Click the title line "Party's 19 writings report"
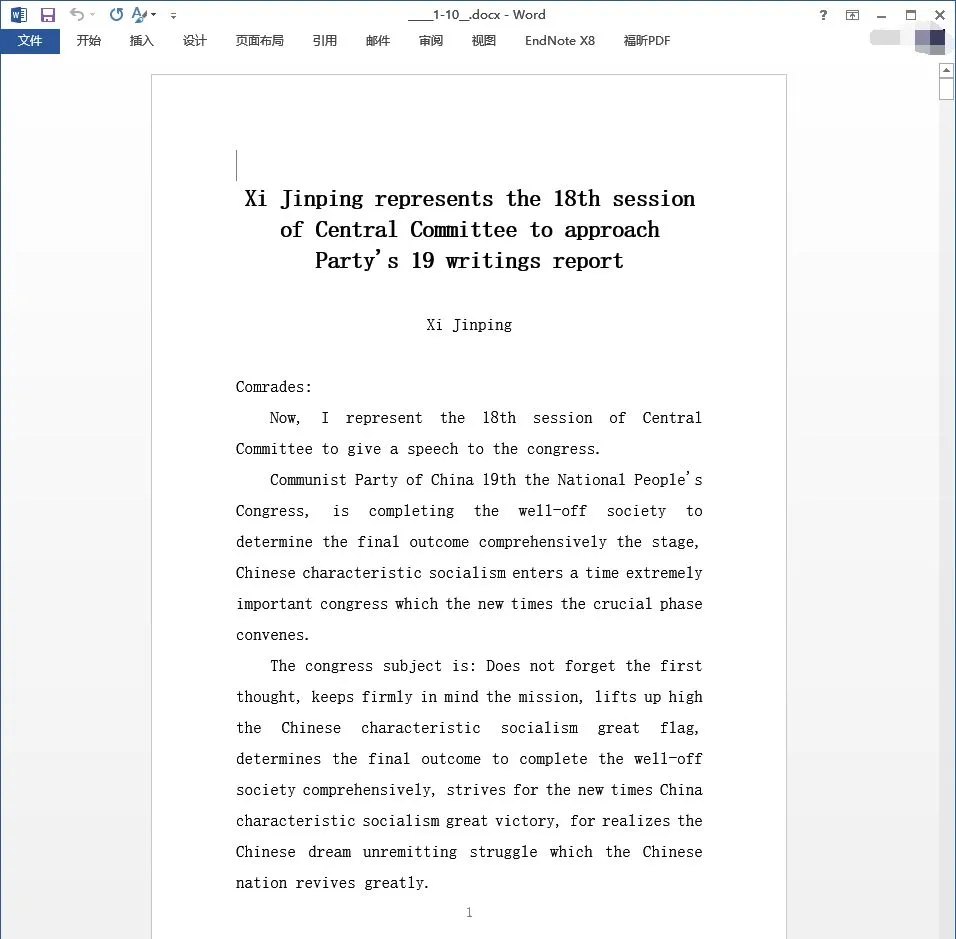This screenshot has width=956, height=939. pyautogui.click(x=469, y=261)
